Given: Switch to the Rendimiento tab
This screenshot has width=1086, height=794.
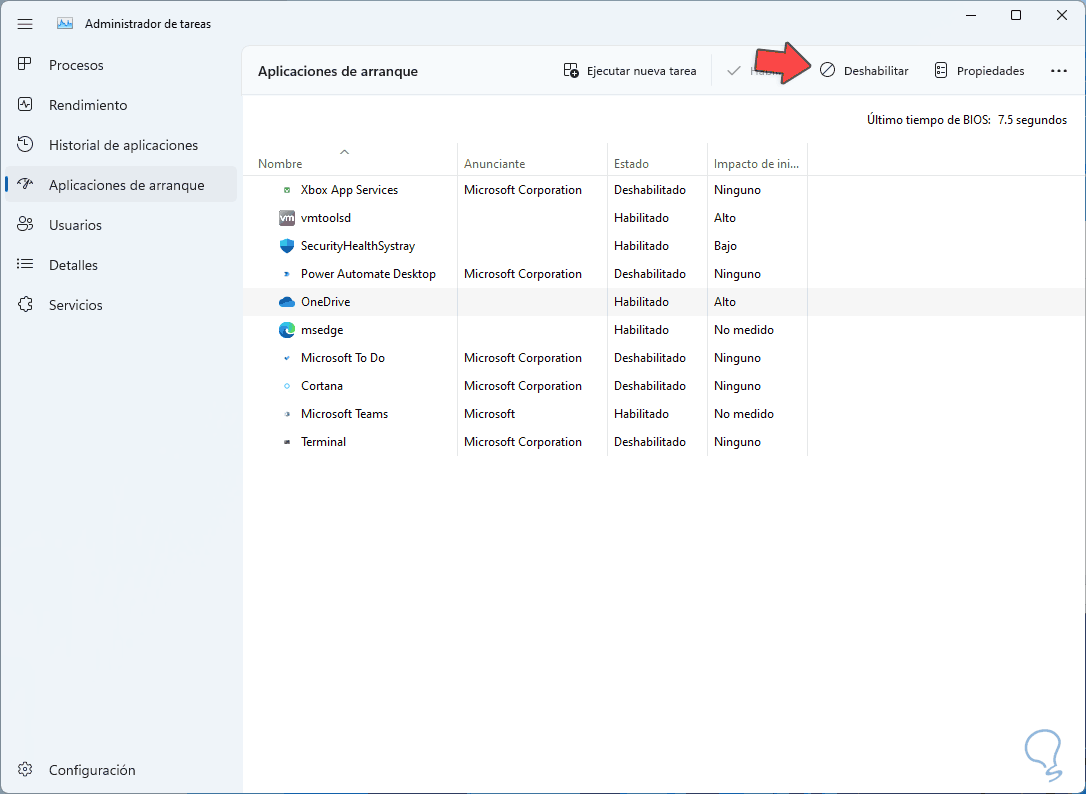Looking at the screenshot, I should tap(88, 105).
